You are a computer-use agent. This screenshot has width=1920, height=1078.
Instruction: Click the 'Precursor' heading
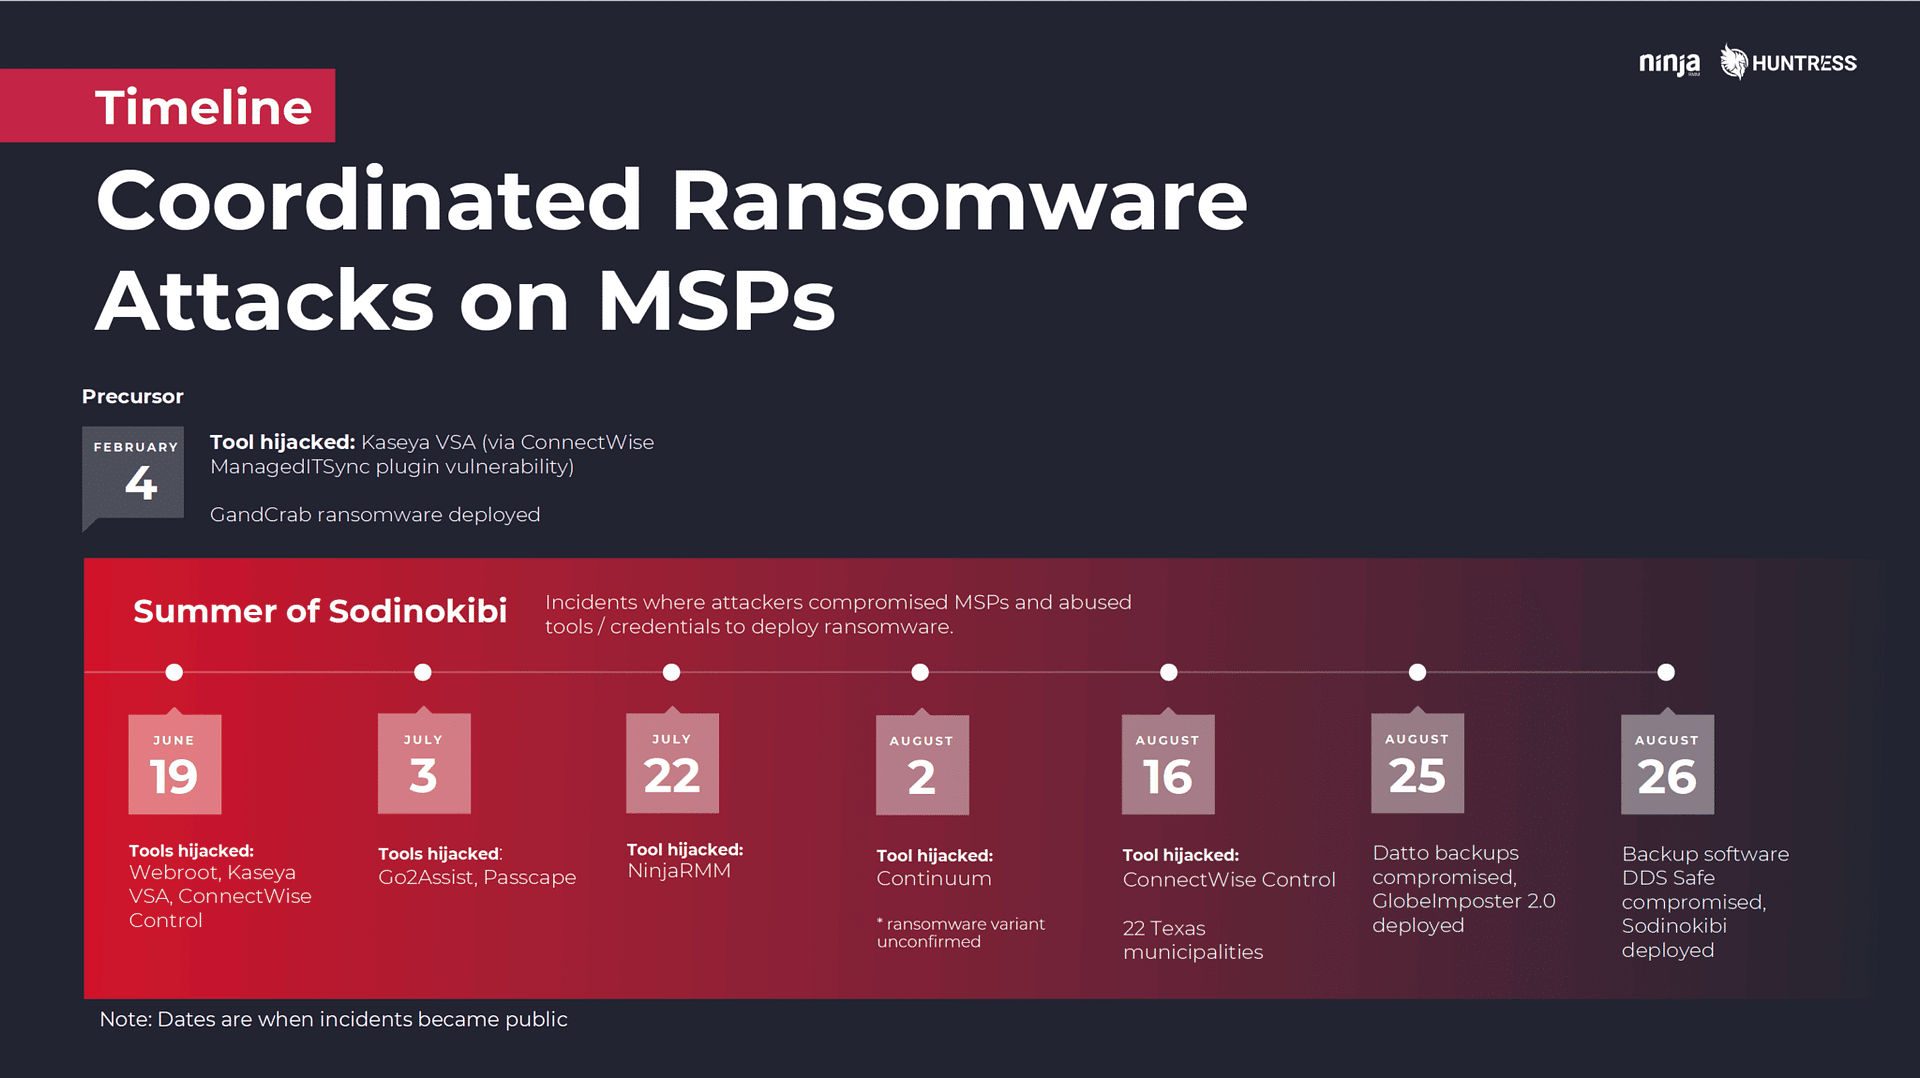pyautogui.click(x=133, y=396)
